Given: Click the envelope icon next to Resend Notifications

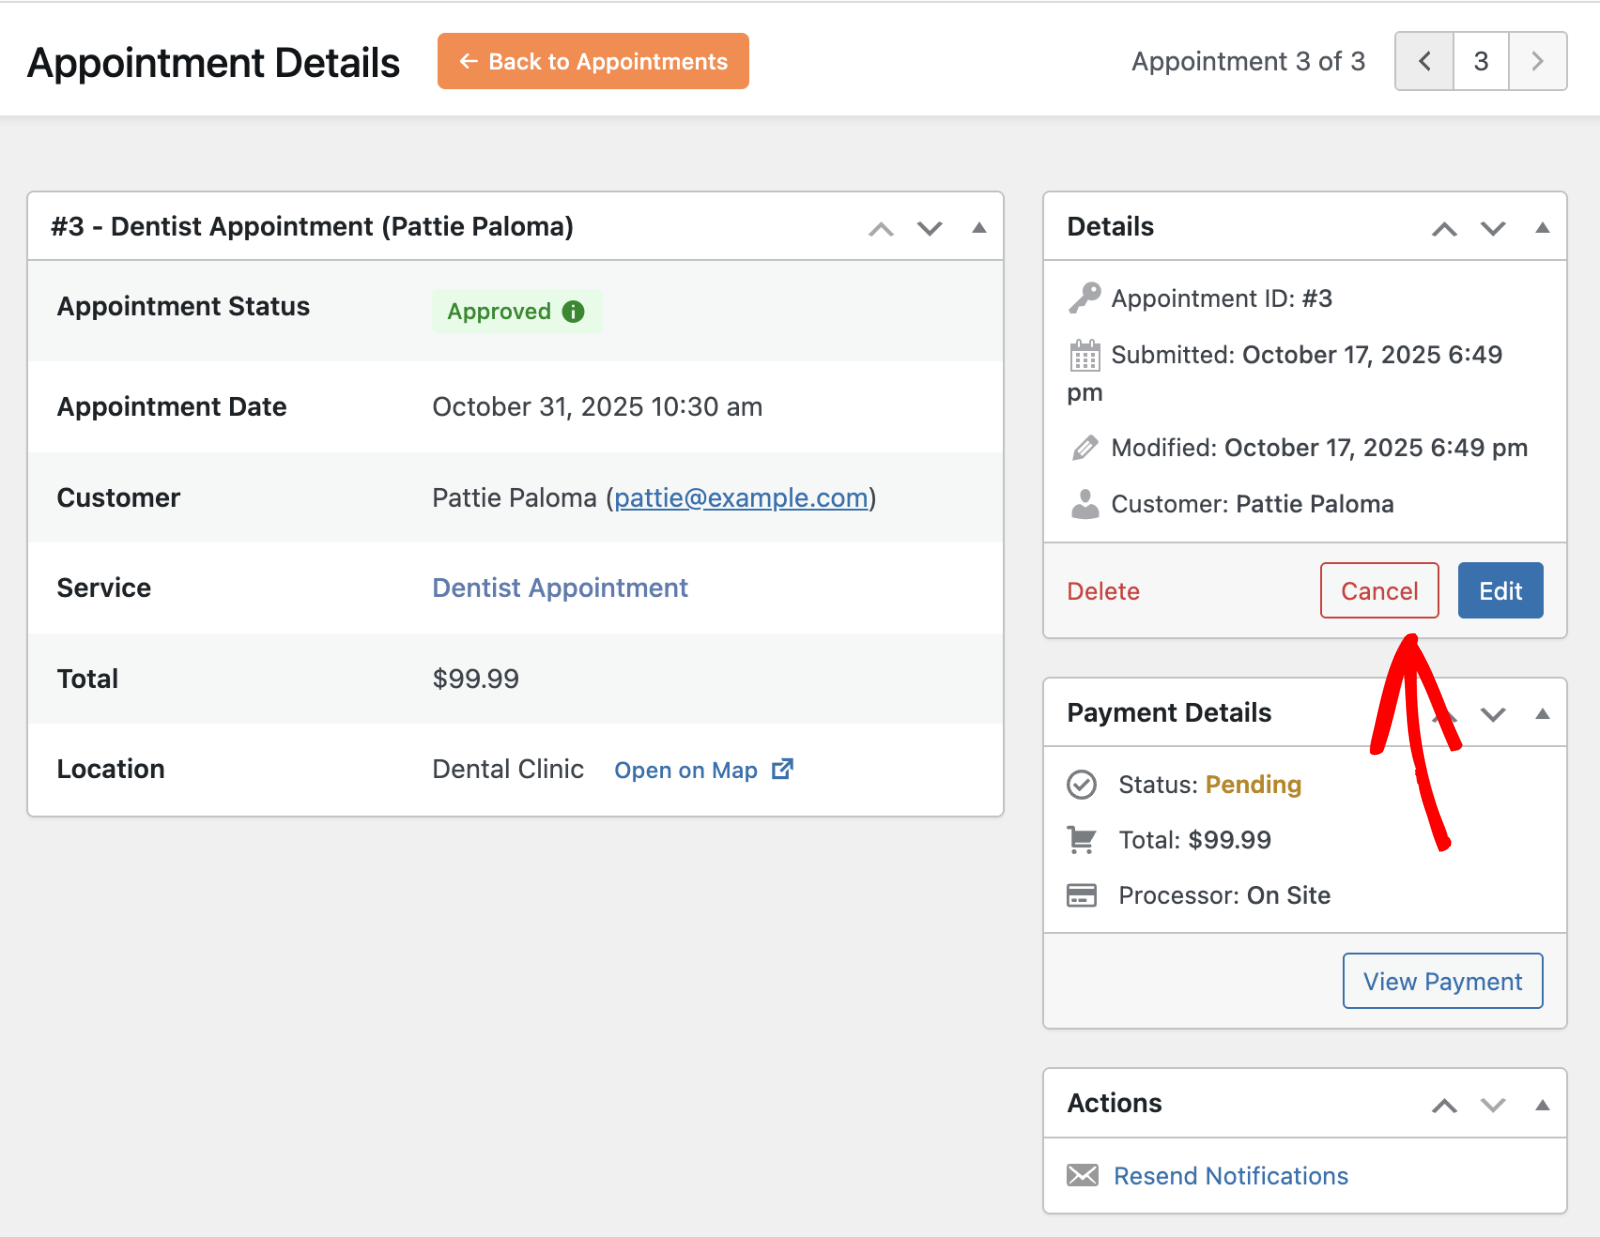Looking at the screenshot, I should point(1085,1176).
